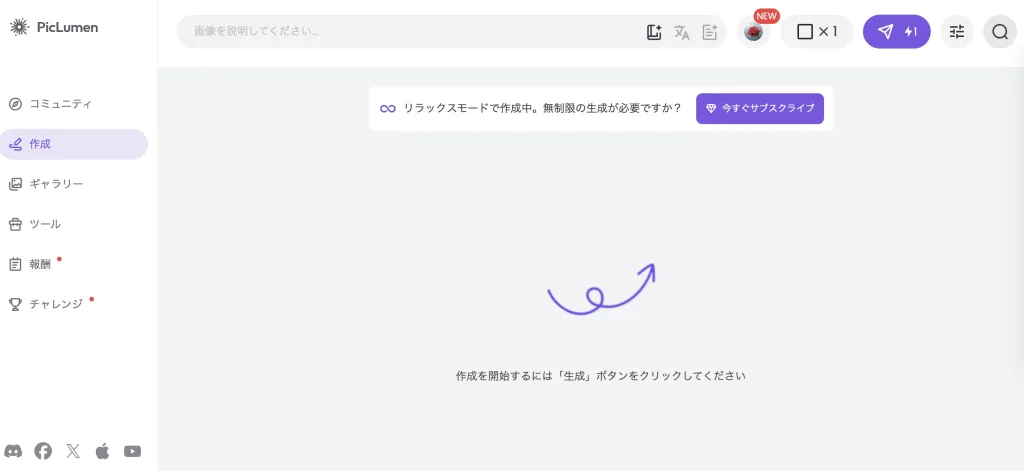Viewport: 1024px width, 471px height.
Task: Click the リラックスモードで作成中 banner text
Action: (x=542, y=108)
